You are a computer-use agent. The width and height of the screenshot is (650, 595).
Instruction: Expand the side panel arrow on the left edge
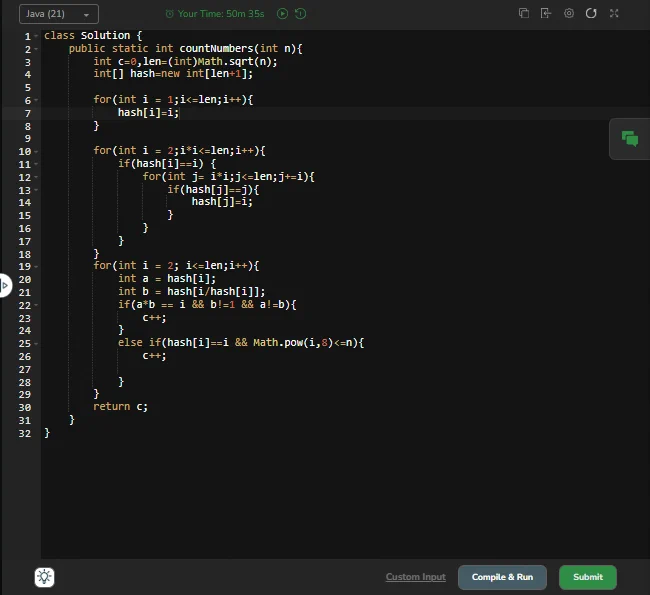[x=5, y=285]
